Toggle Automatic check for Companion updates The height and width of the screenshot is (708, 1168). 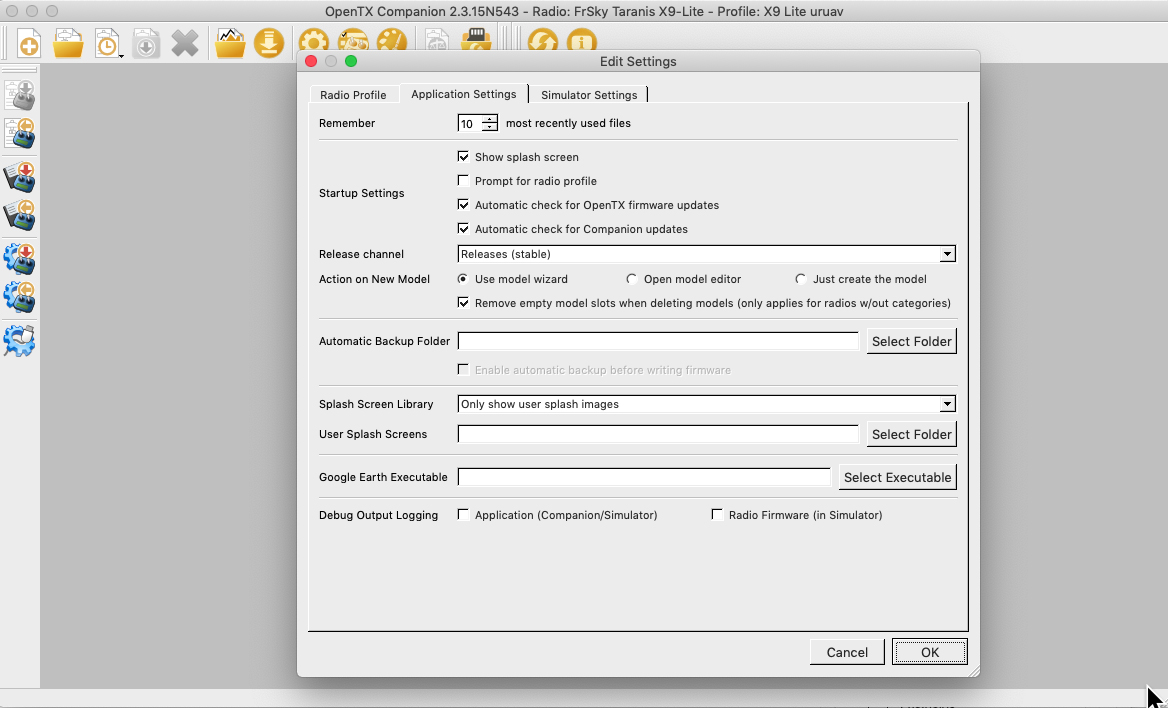tap(463, 228)
